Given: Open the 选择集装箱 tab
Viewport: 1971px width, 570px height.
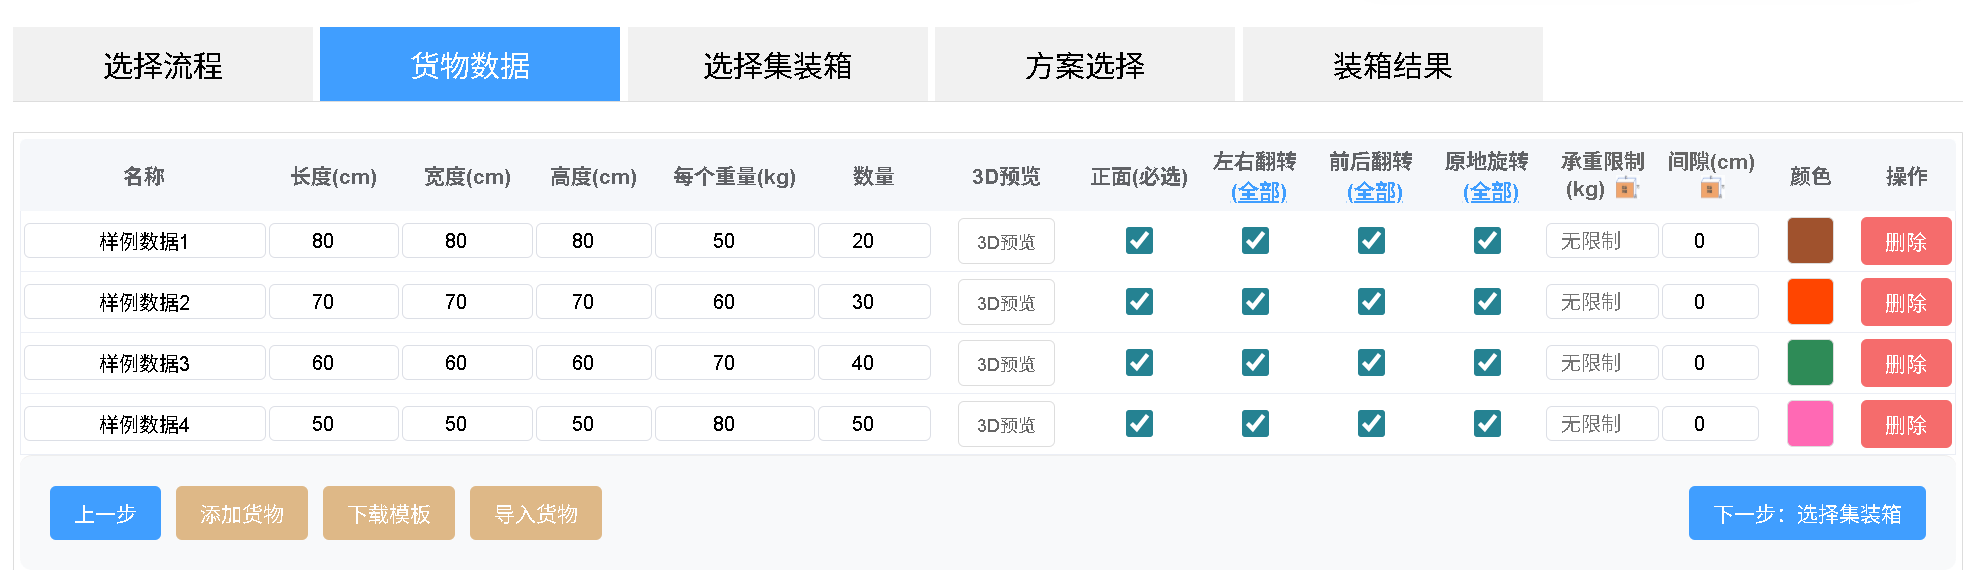Looking at the screenshot, I should click(778, 64).
